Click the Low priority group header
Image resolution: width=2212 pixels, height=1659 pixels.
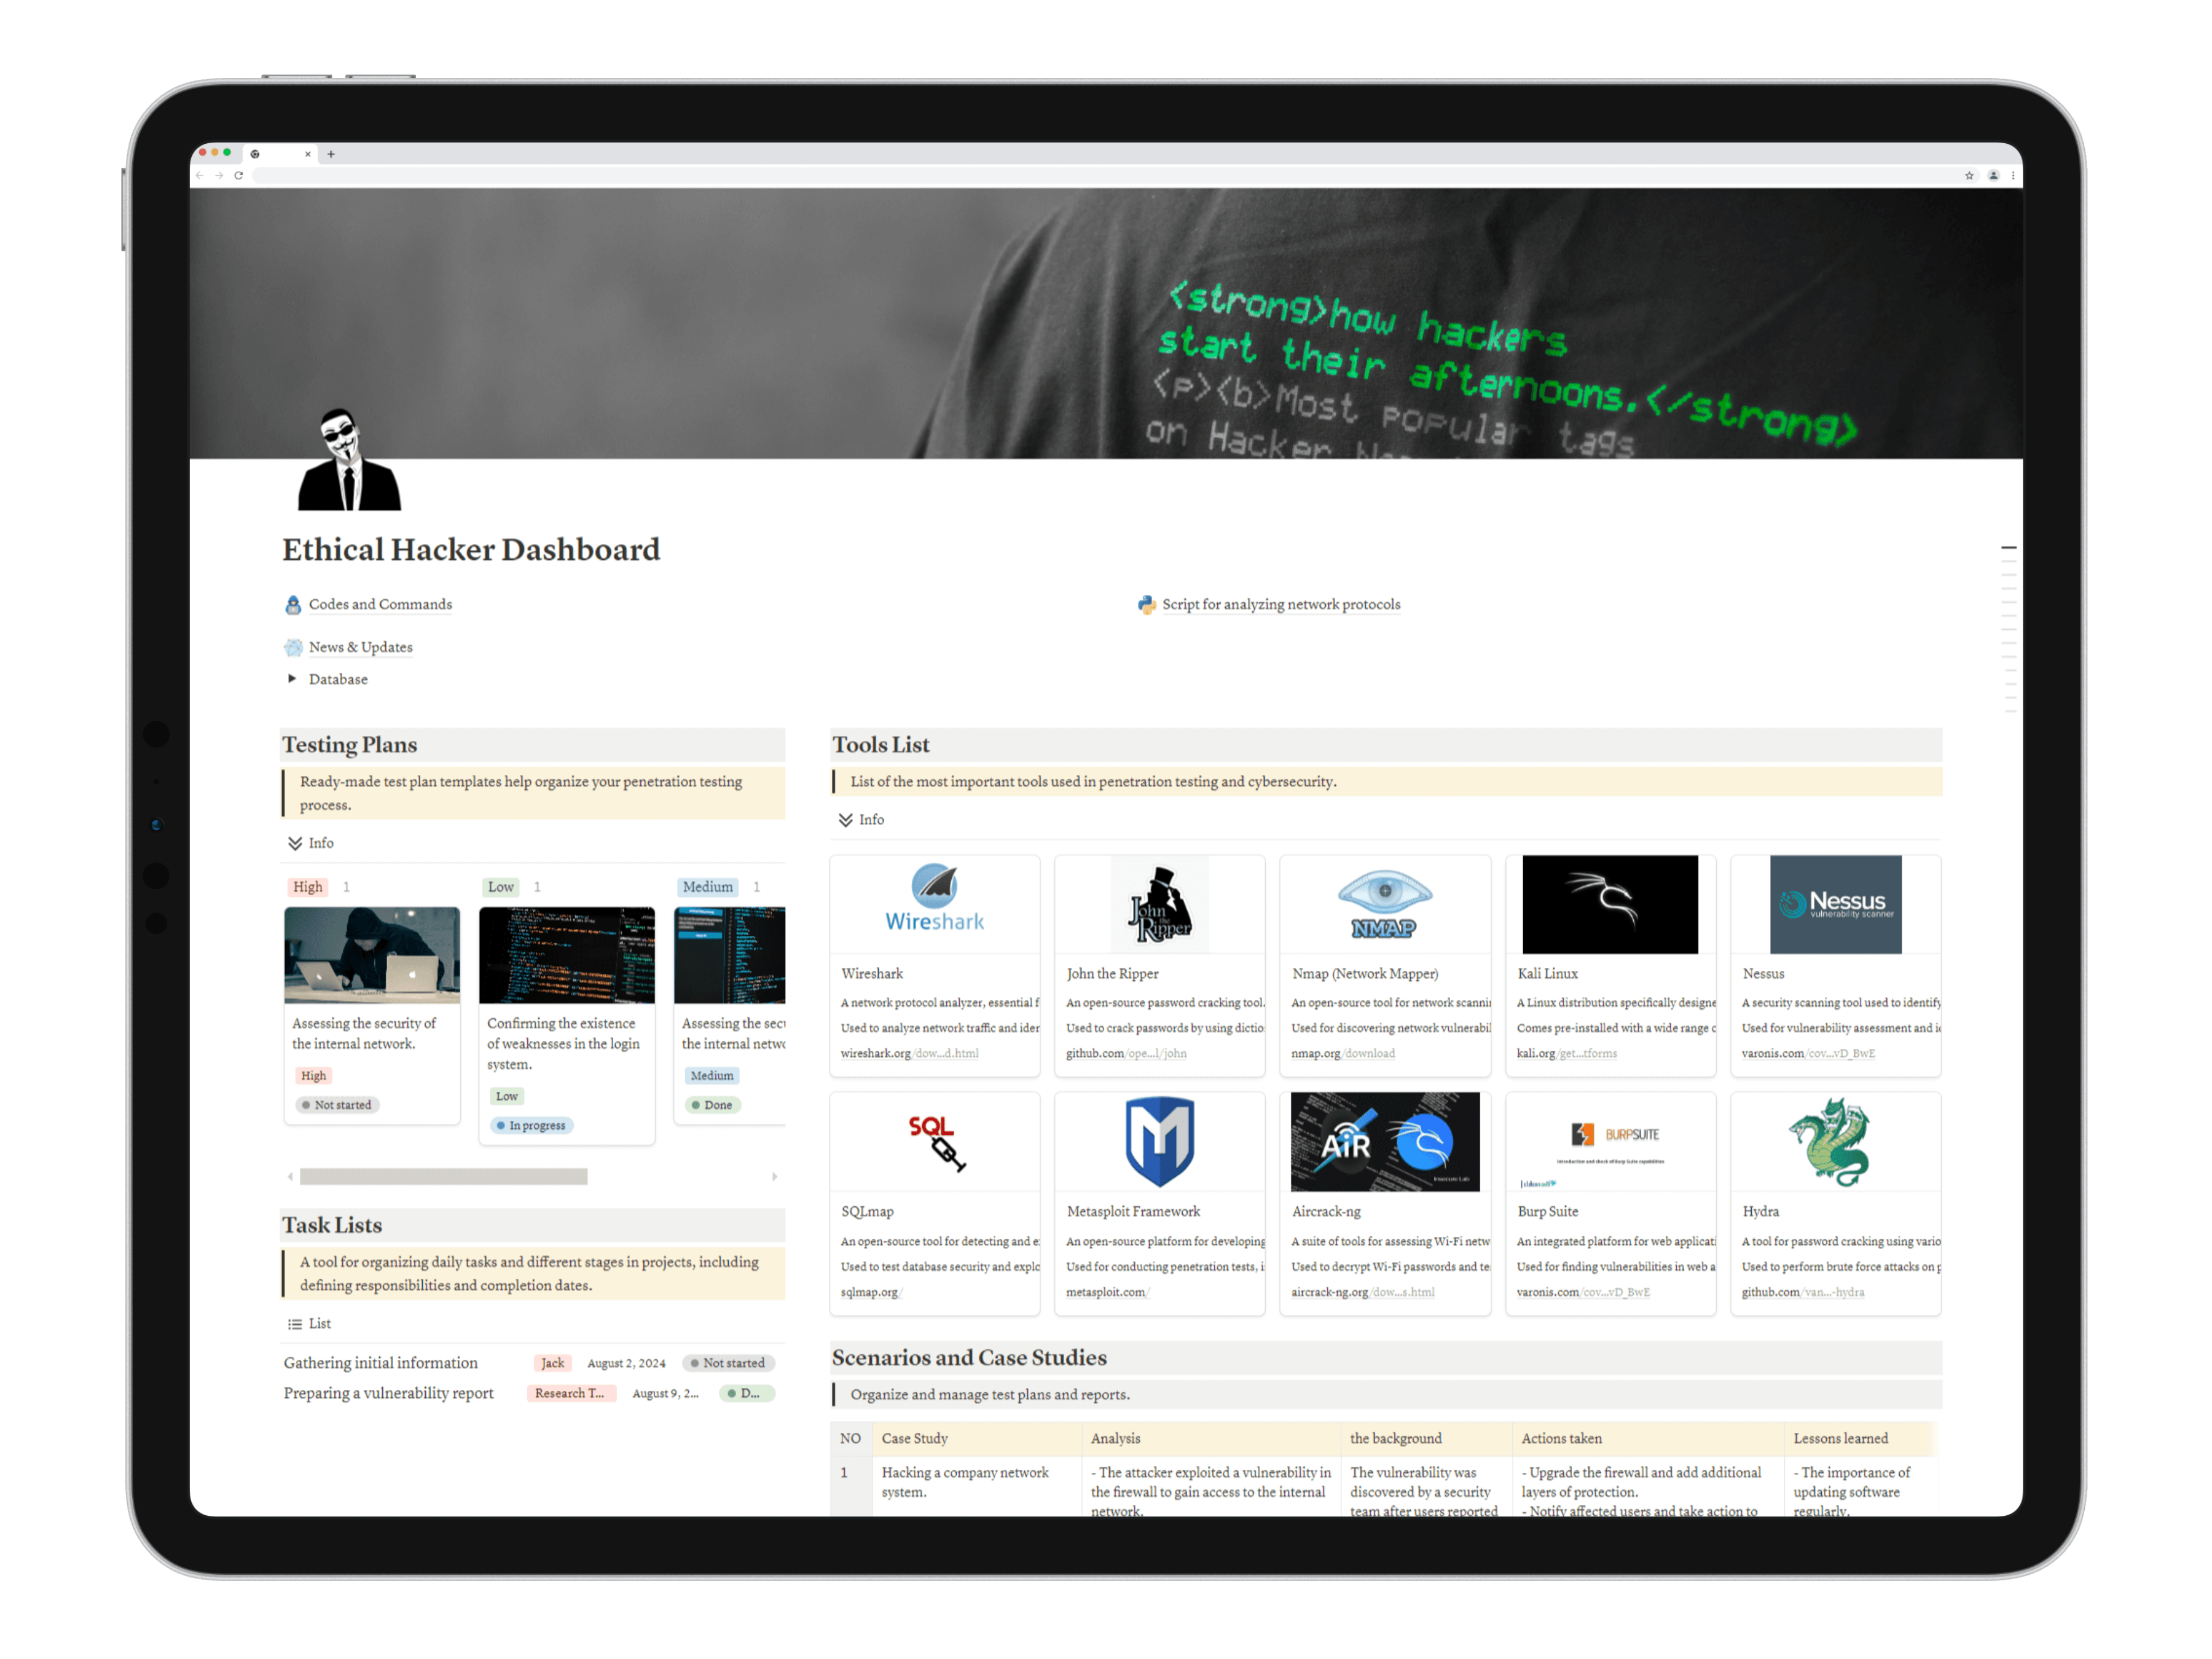click(501, 887)
